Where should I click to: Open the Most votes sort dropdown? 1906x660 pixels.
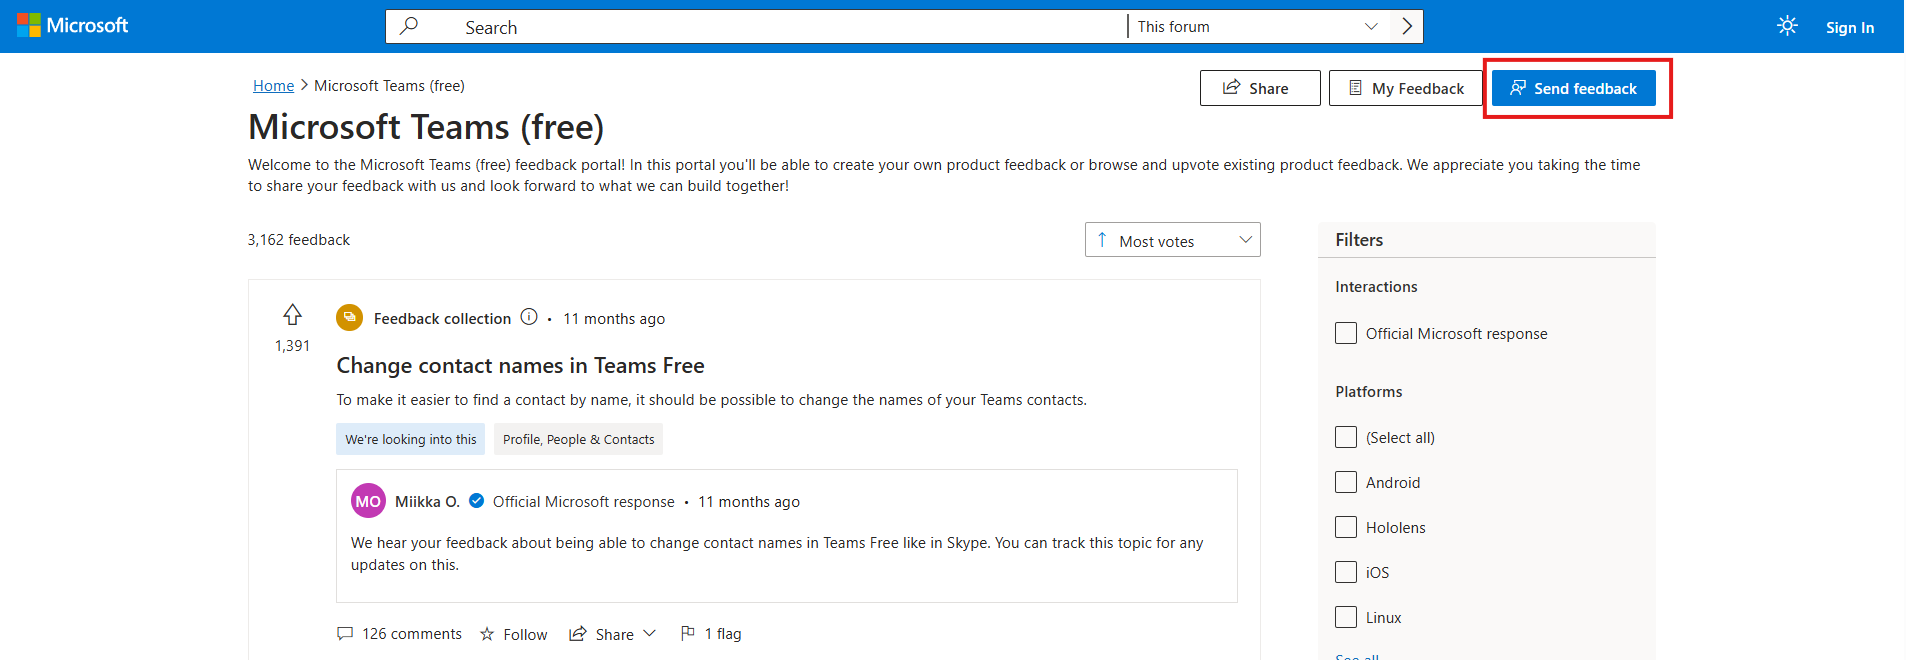(1172, 240)
